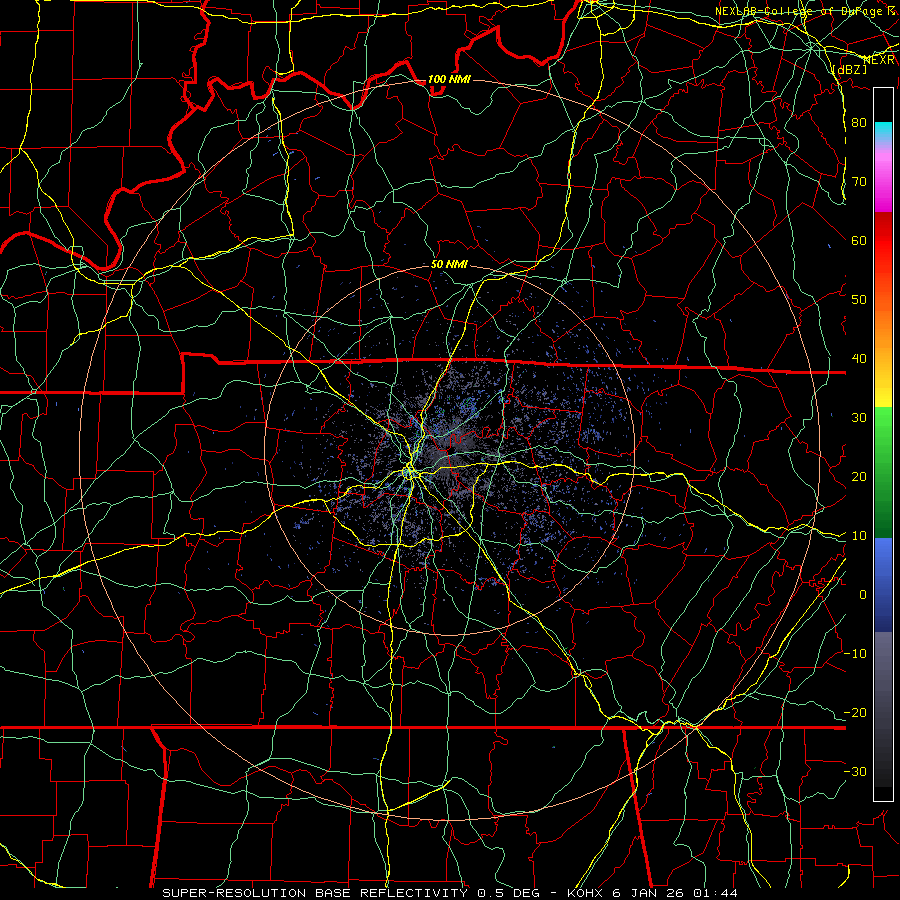Click the 30 value on dBZ scale
Screen dimensions: 900x900
click(x=859, y=418)
